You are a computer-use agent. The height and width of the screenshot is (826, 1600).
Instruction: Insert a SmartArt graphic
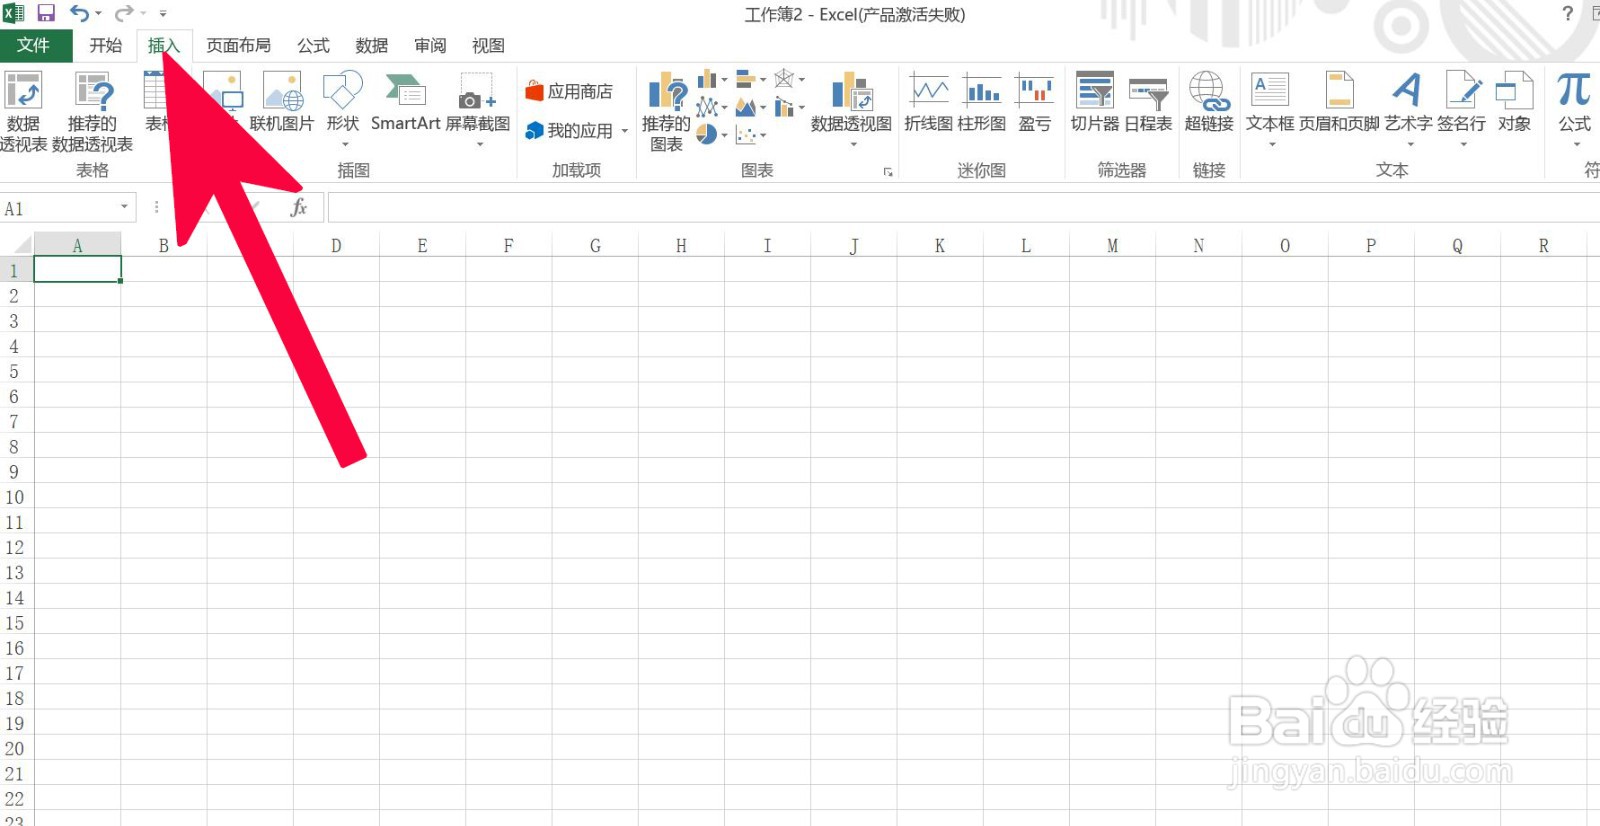[x=405, y=103]
